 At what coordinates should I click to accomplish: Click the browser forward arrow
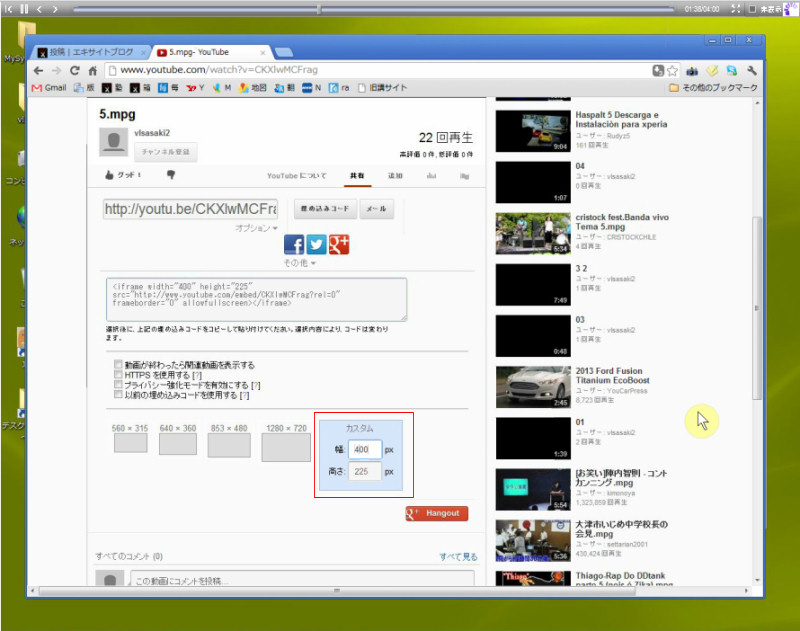(57, 70)
